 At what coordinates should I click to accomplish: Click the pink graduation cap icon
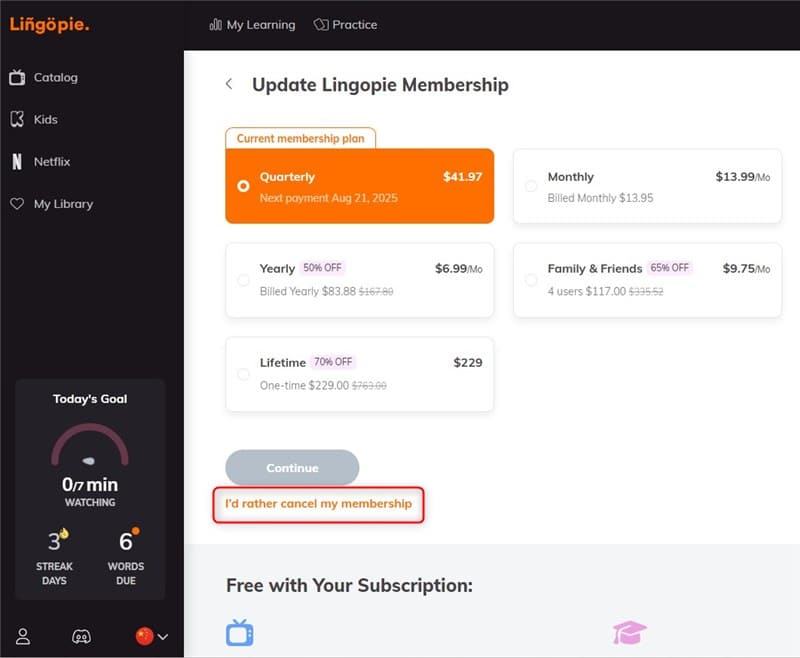point(630,632)
